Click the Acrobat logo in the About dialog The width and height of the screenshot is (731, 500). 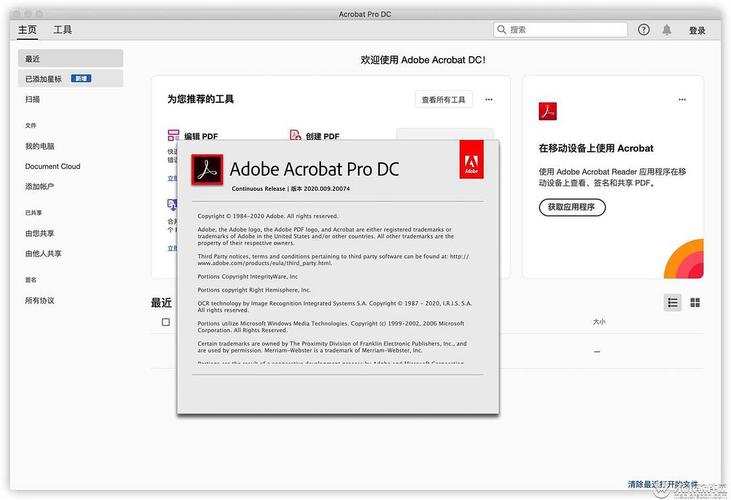pyautogui.click(x=207, y=170)
